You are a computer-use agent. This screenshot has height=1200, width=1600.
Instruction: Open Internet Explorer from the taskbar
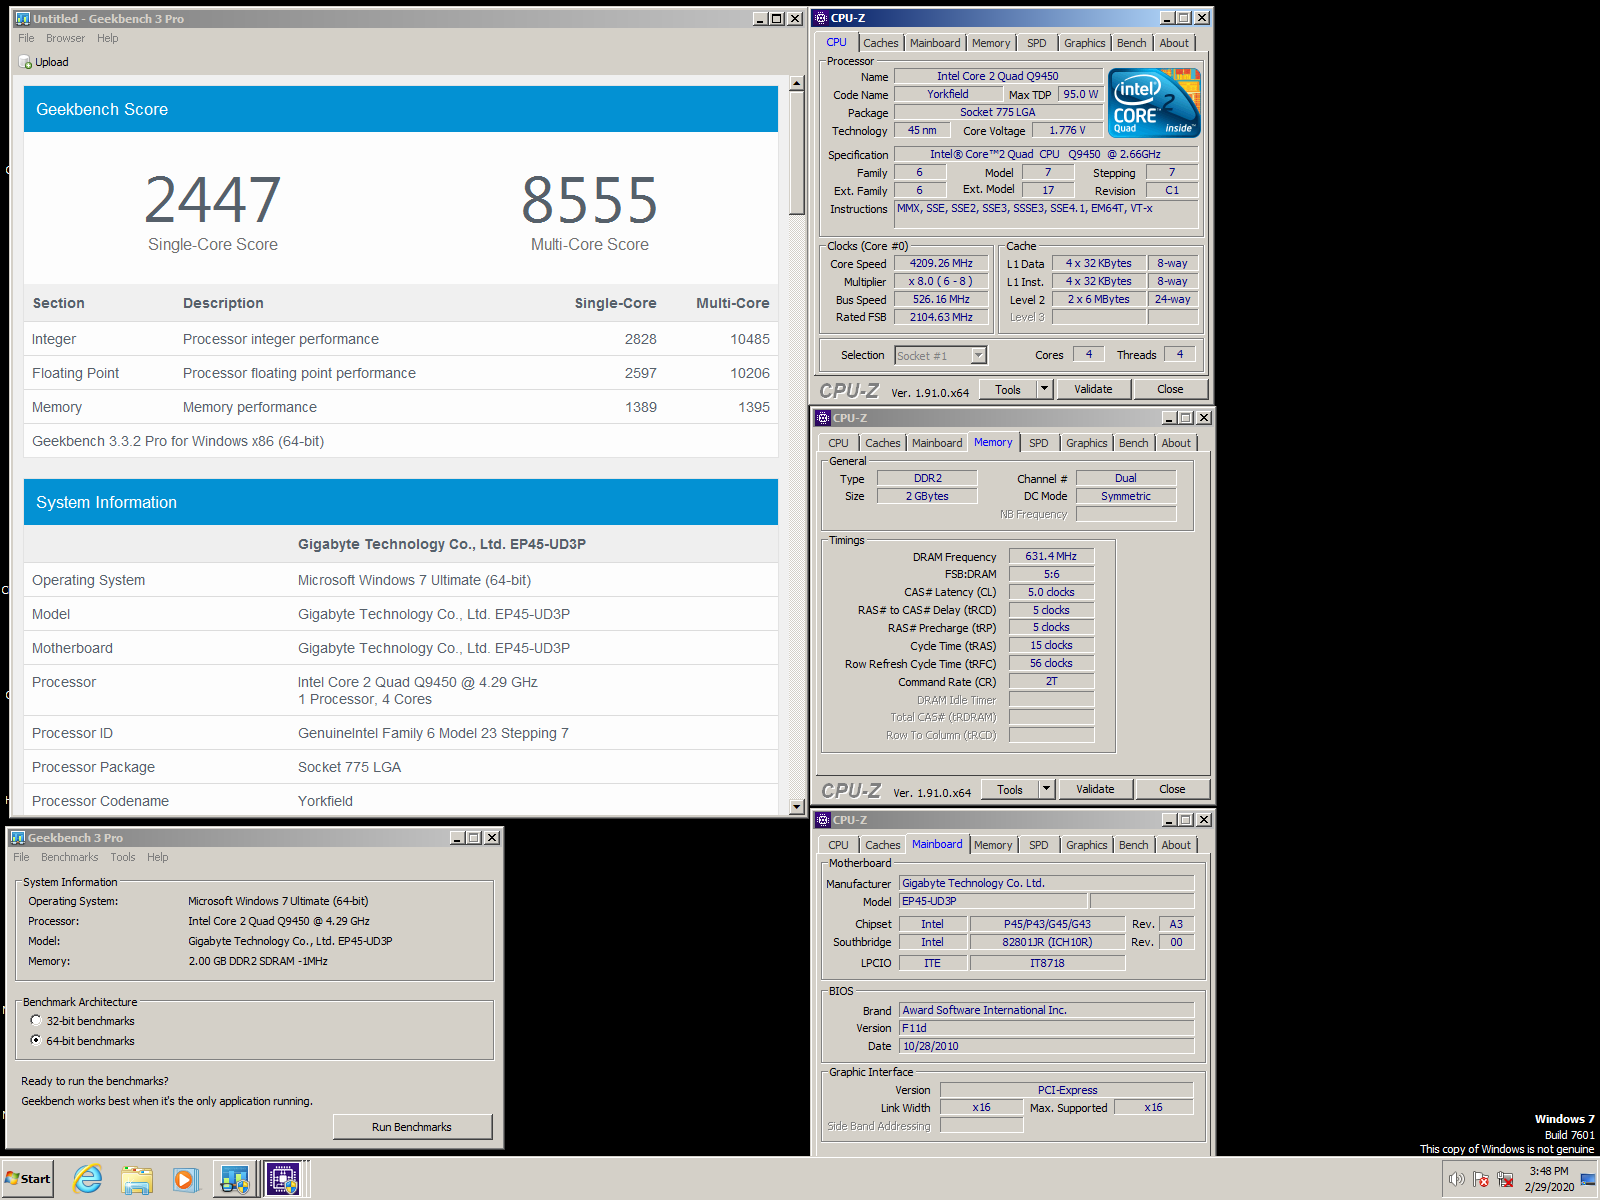[88, 1180]
